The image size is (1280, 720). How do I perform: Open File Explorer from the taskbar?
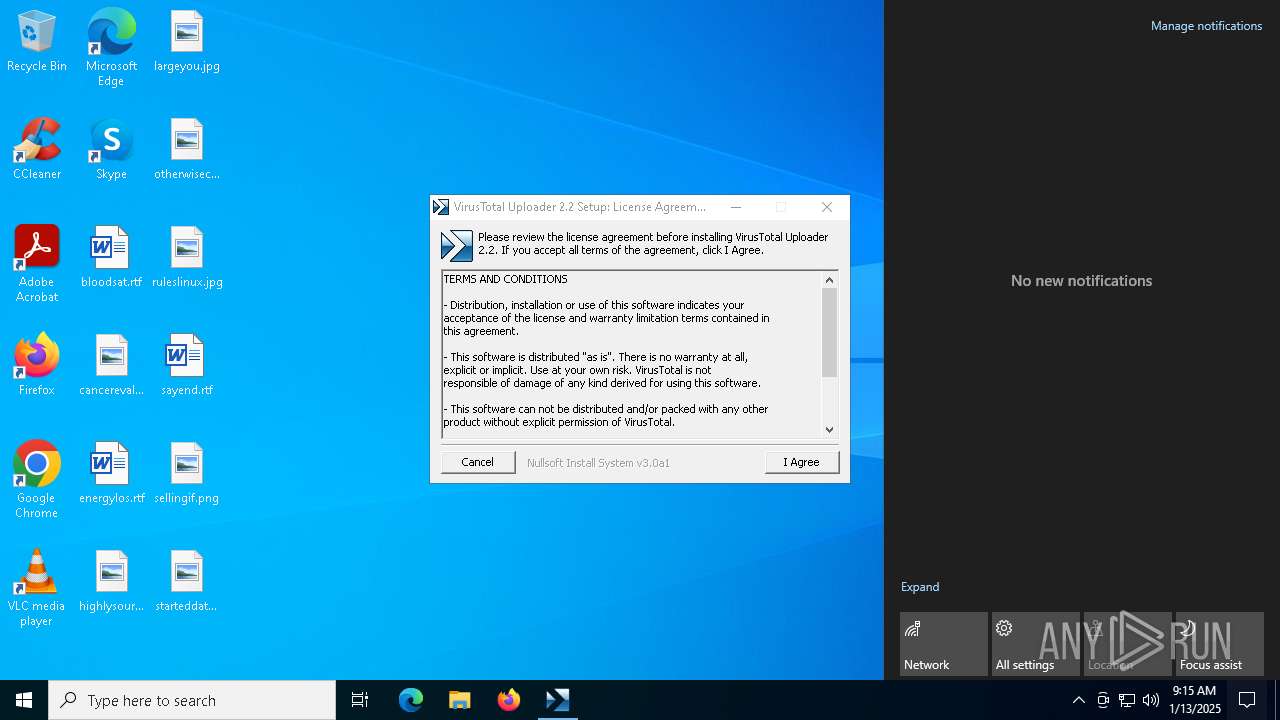tap(460, 700)
